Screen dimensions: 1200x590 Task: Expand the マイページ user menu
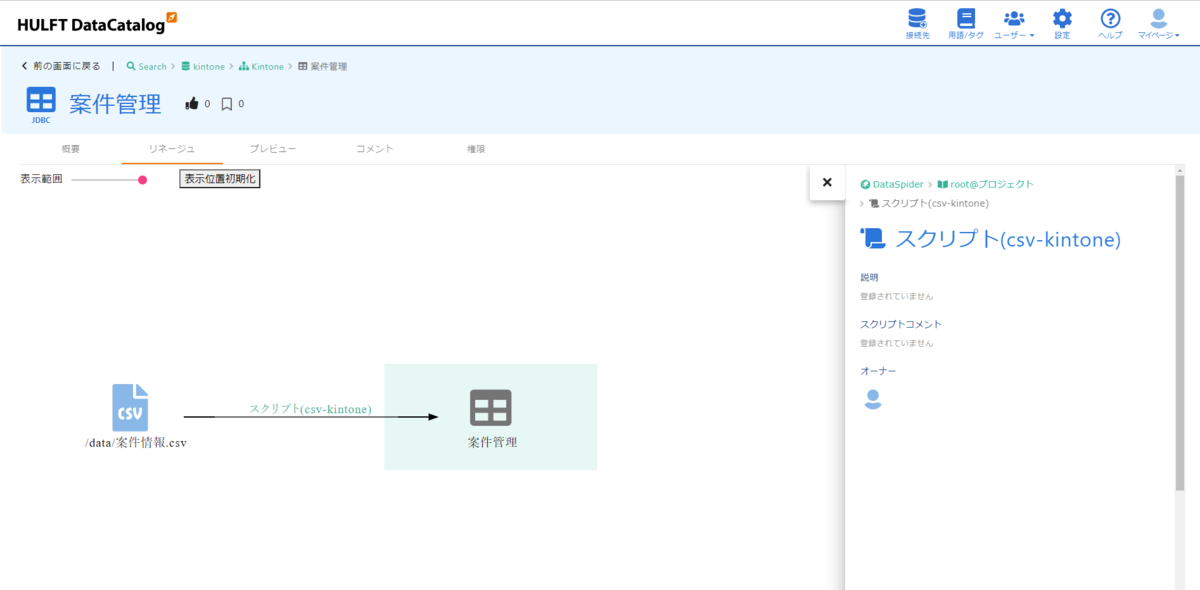pyautogui.click(x=1159, y=23)
